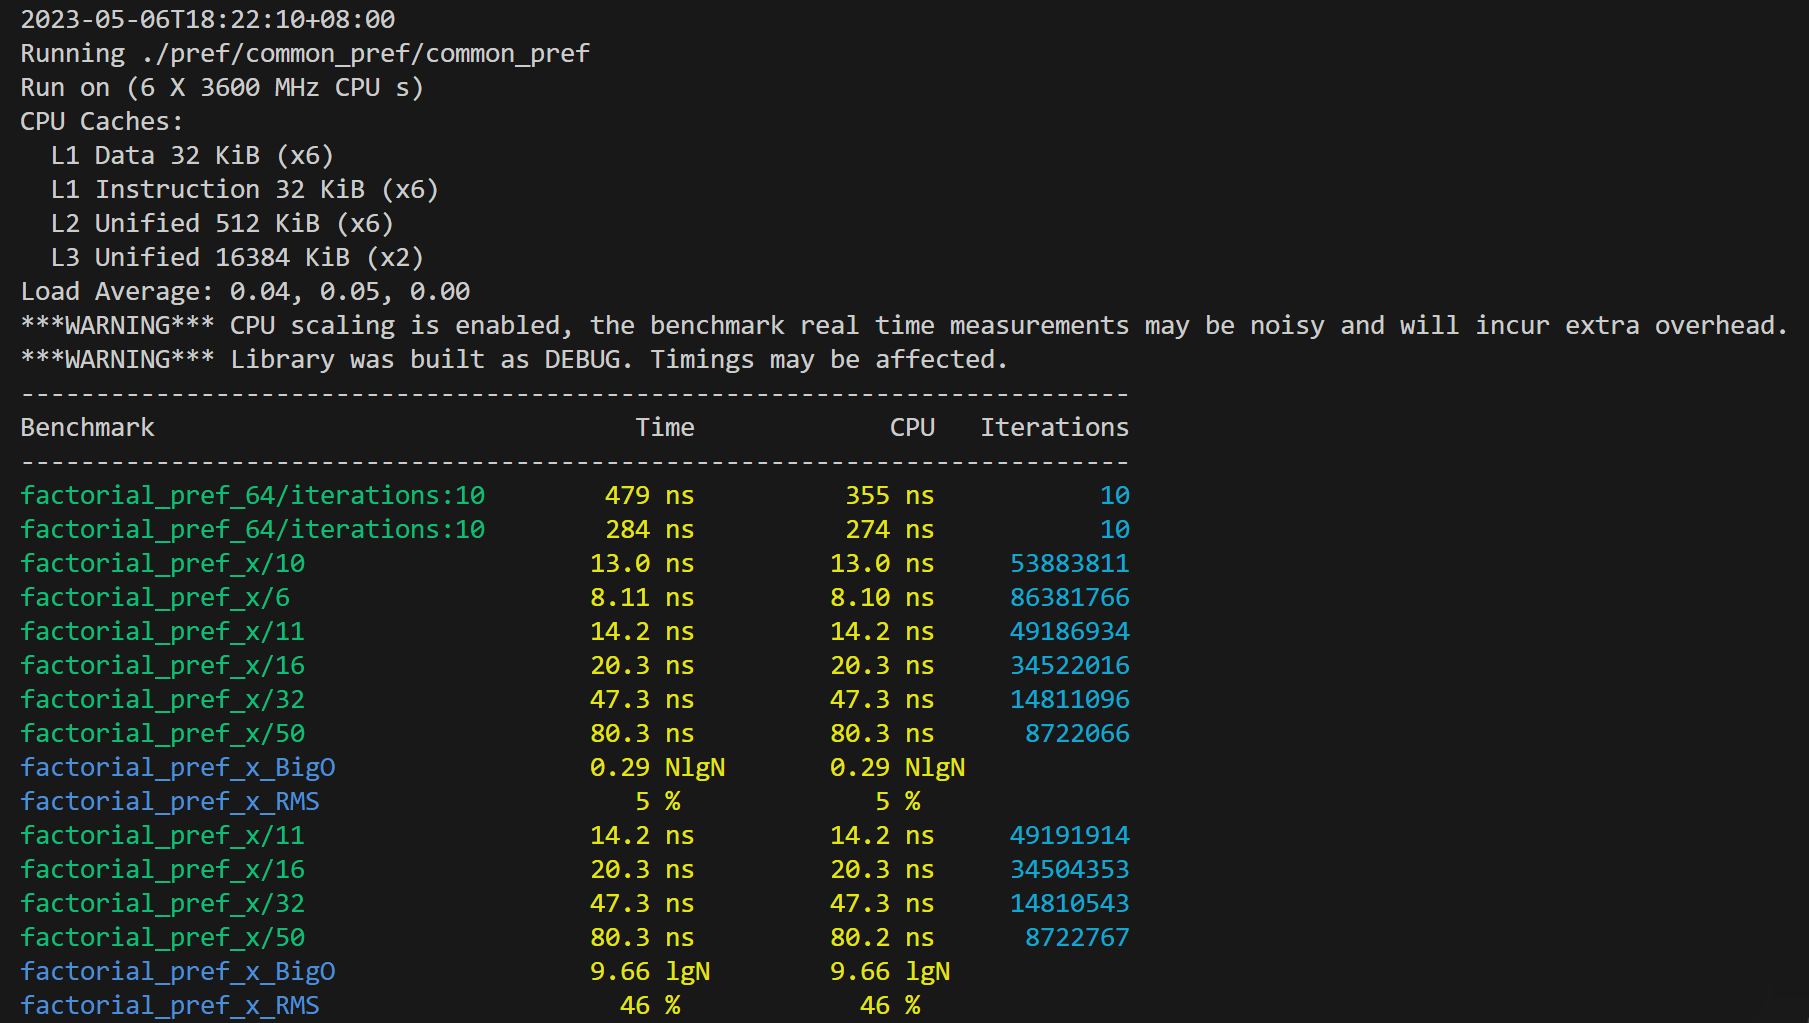Viewport: 1809px width, 1023px height.
Task: Click the "Load Average: 0.04, 0.05, 0.00" line
Action: [245, 291]
